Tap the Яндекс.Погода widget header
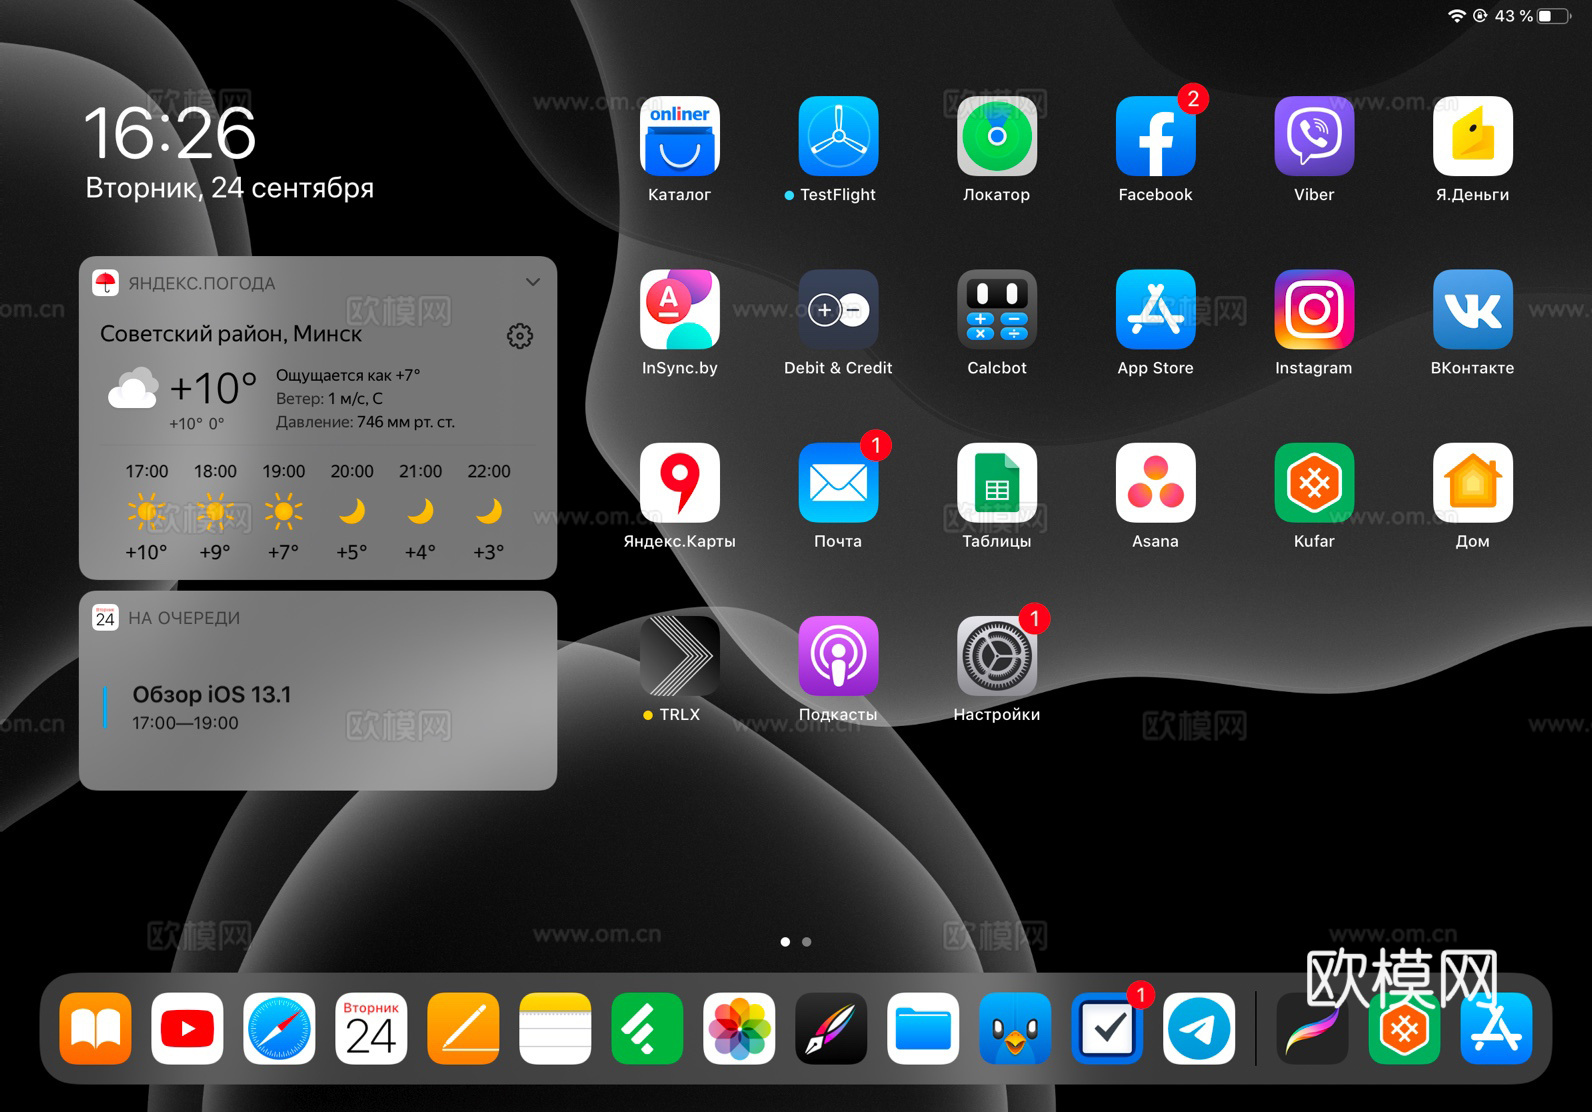The height and width of the screenshot is (1112, 1592). [x=318, y=283]
